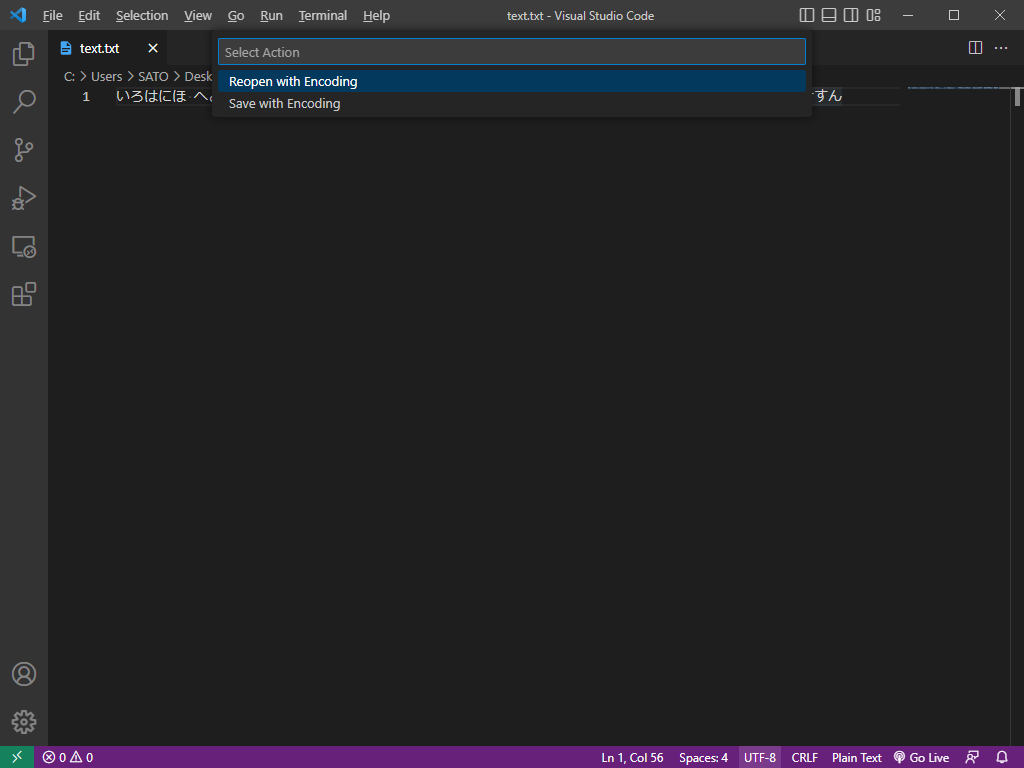
Task: Click the remote window indicator in status bar
Action: coord(17,758)
